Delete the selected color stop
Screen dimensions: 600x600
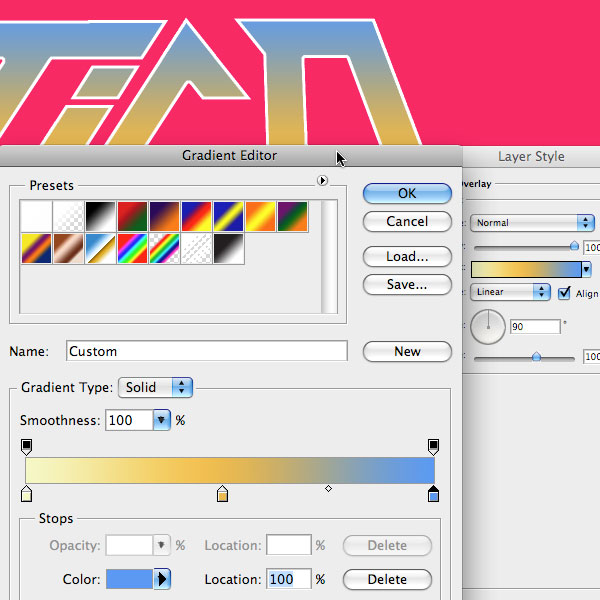pos(387,579)
